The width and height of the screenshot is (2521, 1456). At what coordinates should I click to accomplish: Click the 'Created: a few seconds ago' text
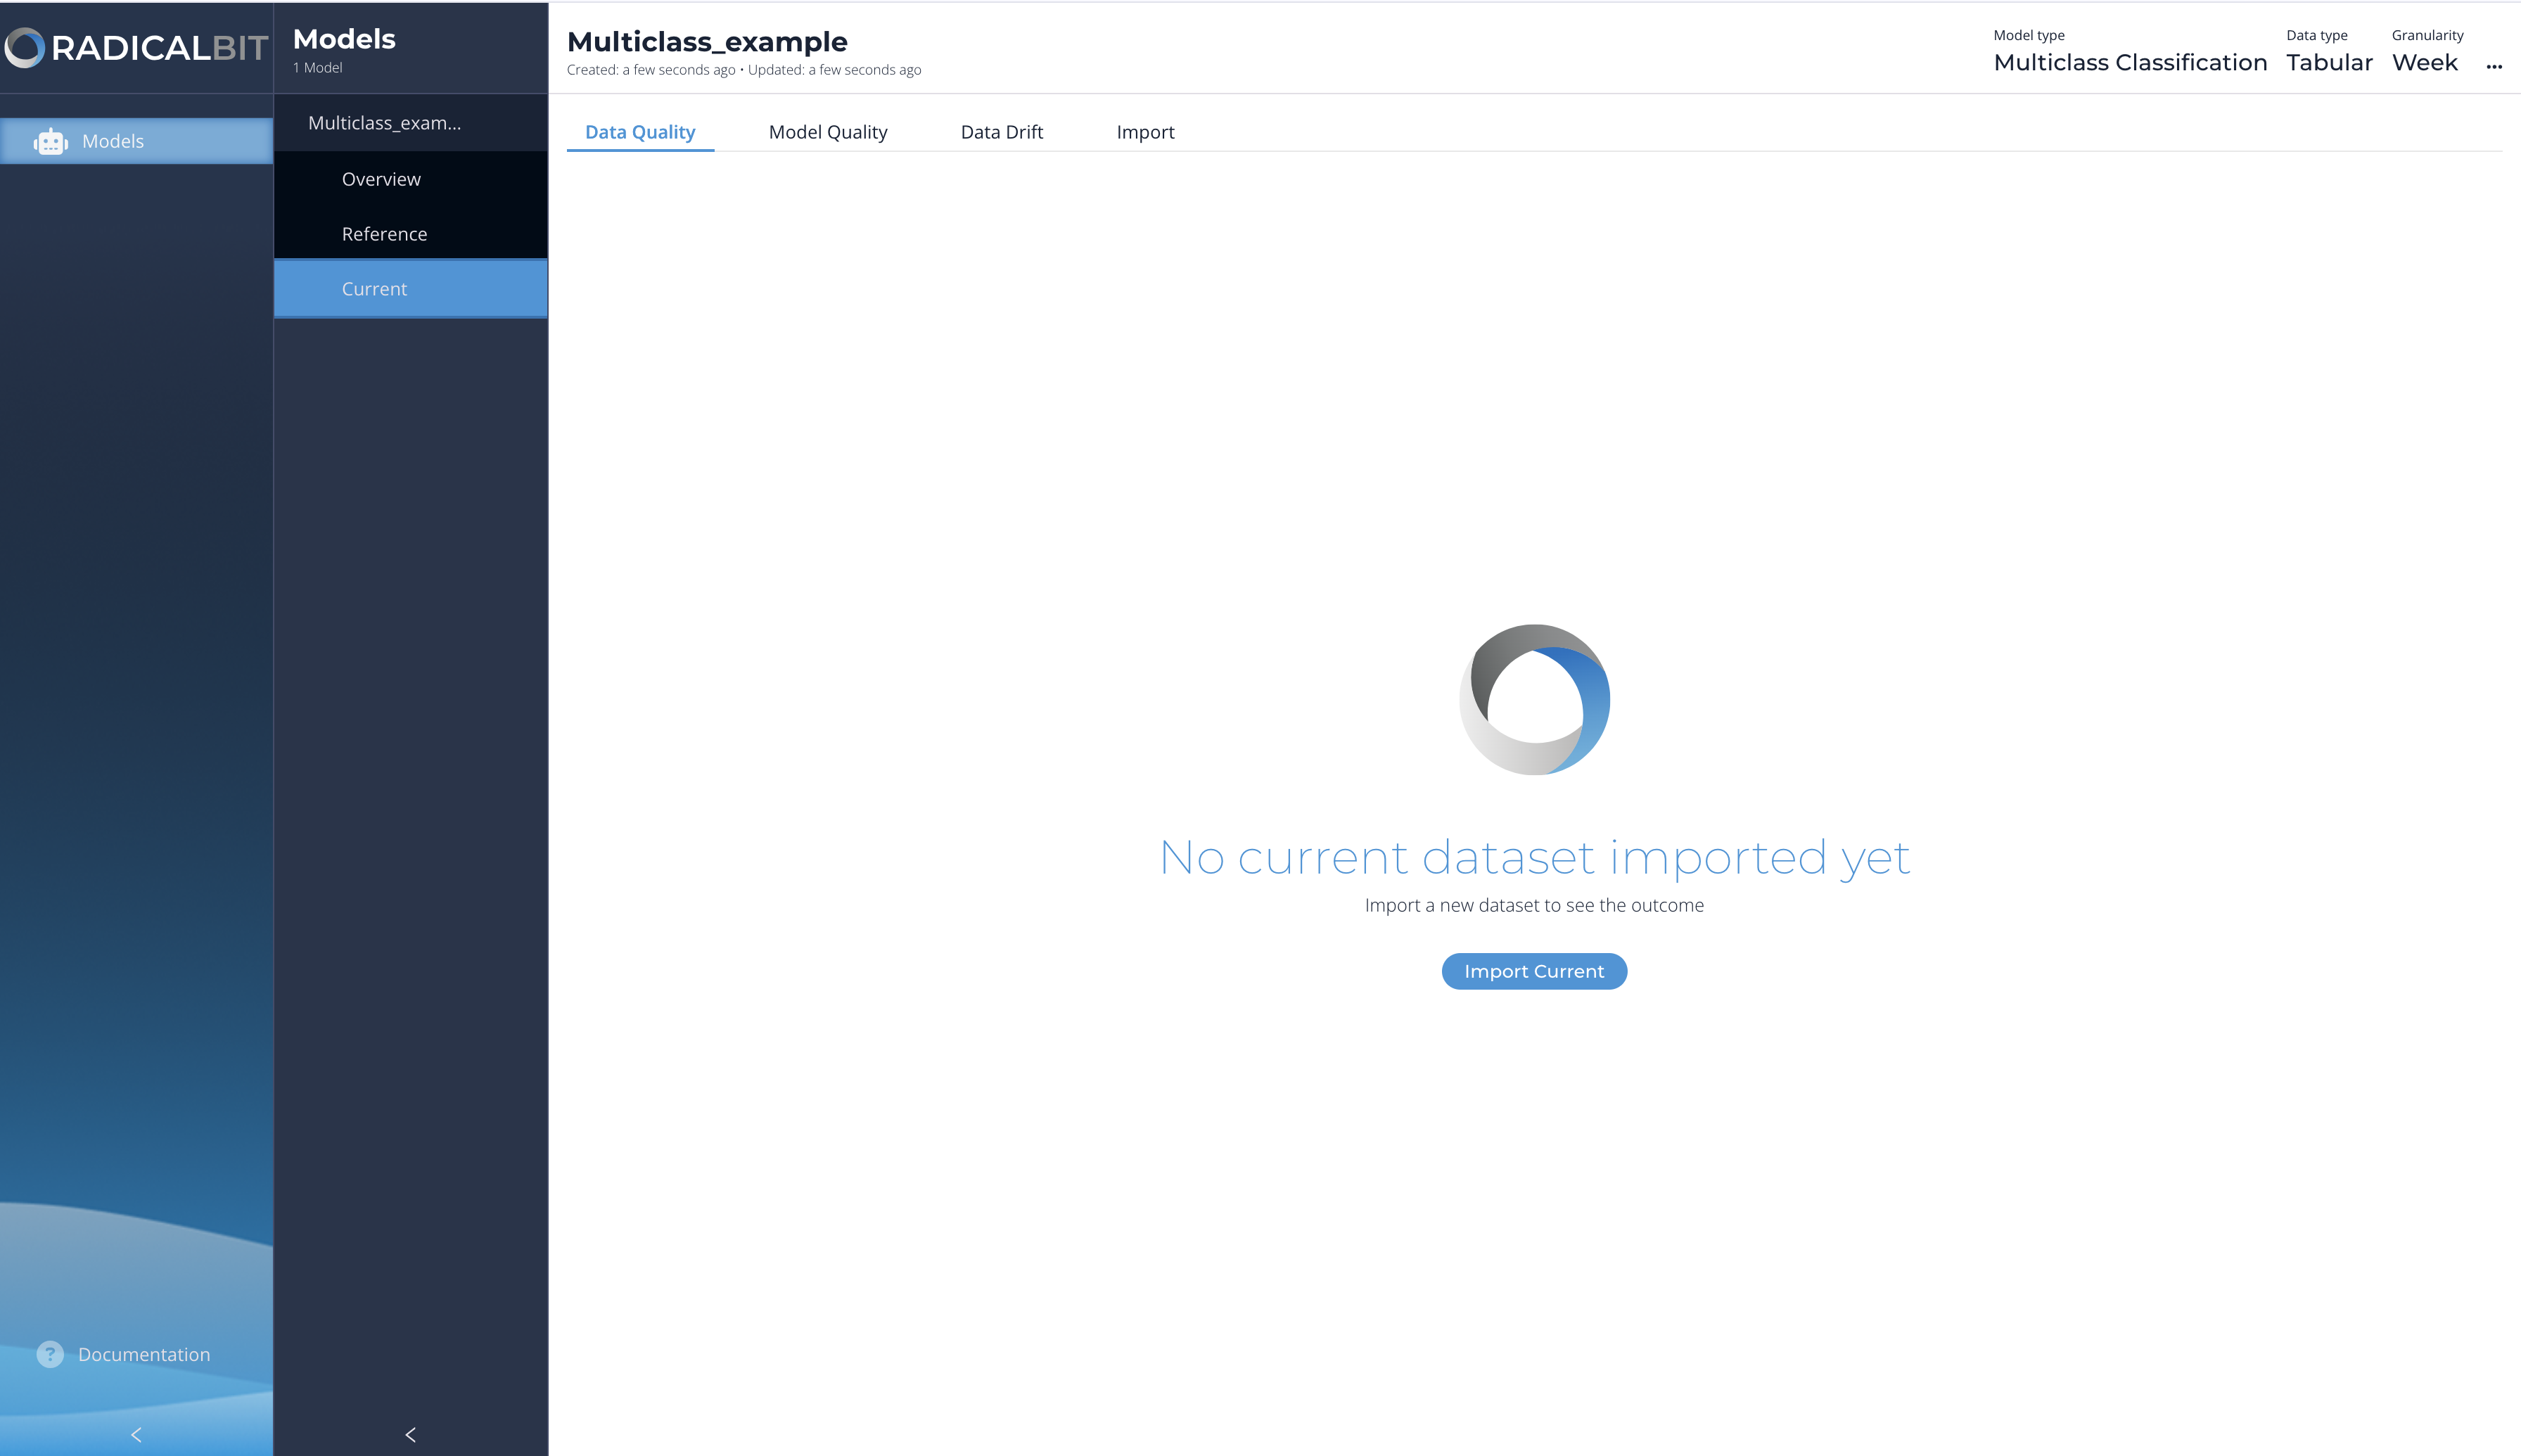(x=651, y=70)
